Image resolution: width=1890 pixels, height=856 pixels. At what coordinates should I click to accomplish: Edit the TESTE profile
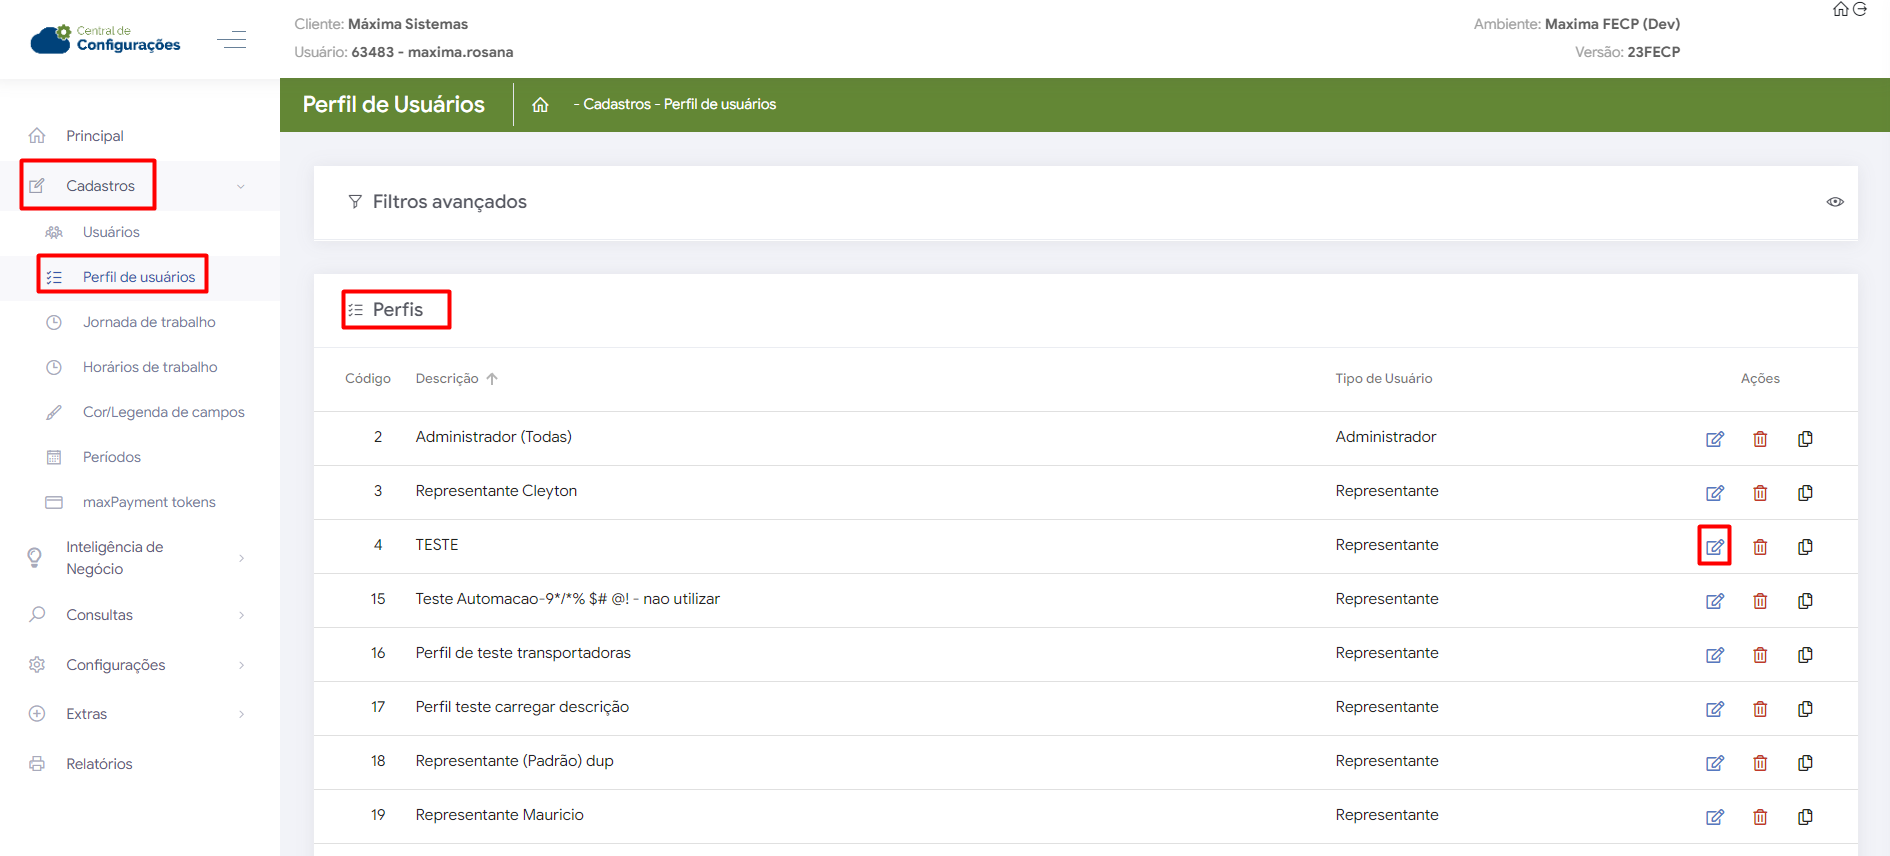1714,547
